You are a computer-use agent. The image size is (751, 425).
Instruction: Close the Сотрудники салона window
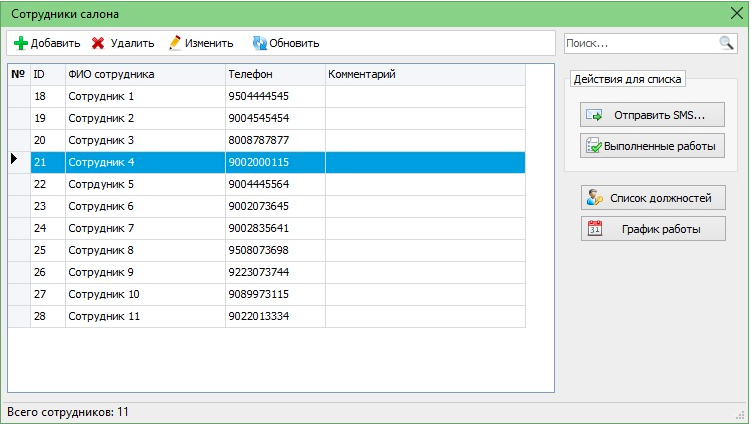(737, 14)
